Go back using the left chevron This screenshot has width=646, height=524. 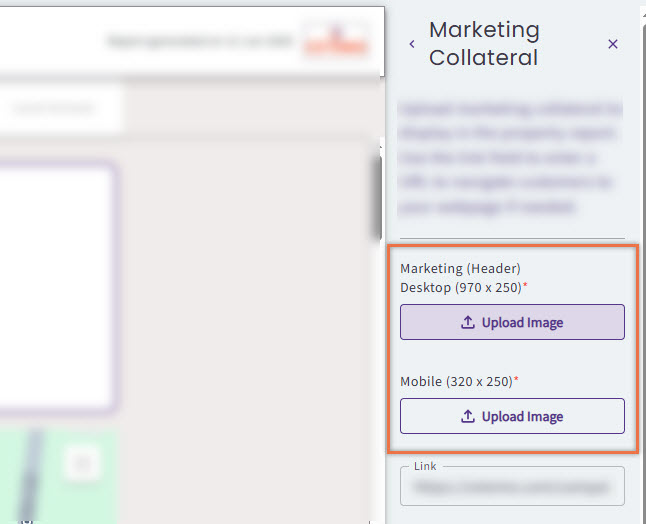pos(412,44)
